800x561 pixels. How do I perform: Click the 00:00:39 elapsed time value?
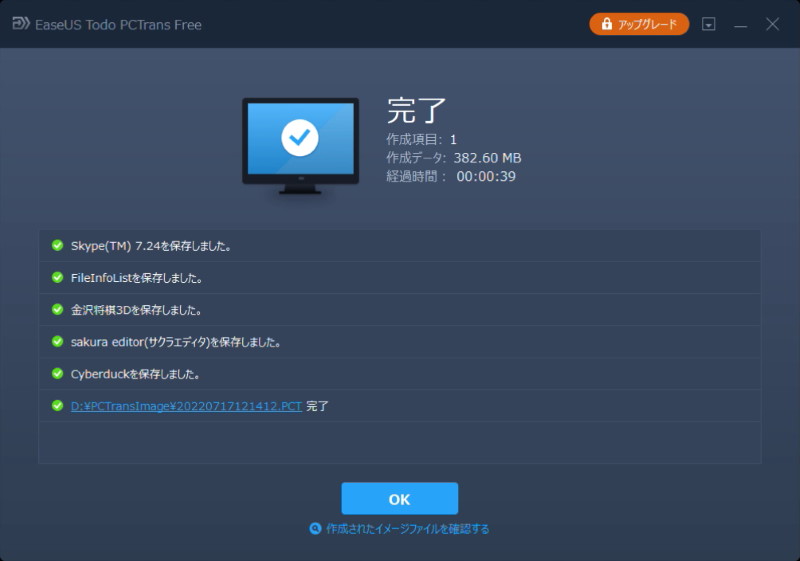coord(486,176)
